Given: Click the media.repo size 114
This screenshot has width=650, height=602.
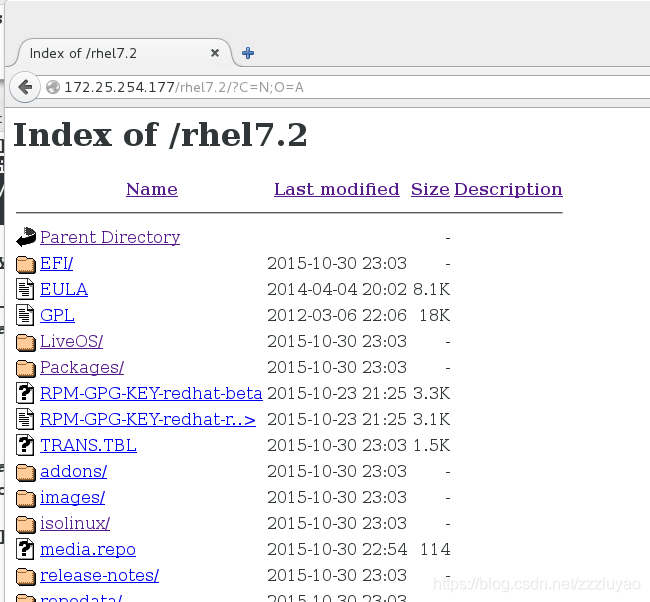Looking at the screenshot, I should [x=435, y=549].
